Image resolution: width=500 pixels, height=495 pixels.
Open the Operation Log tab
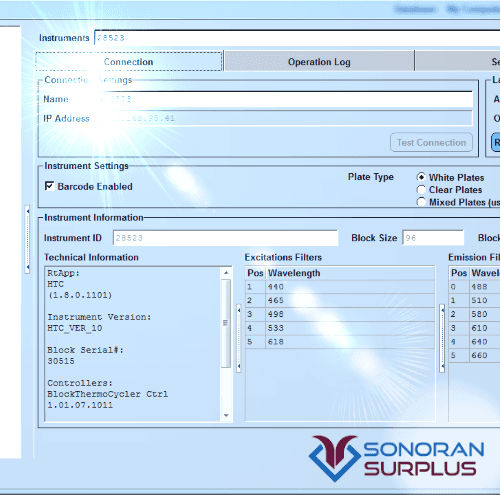click(x=319, y=61)
